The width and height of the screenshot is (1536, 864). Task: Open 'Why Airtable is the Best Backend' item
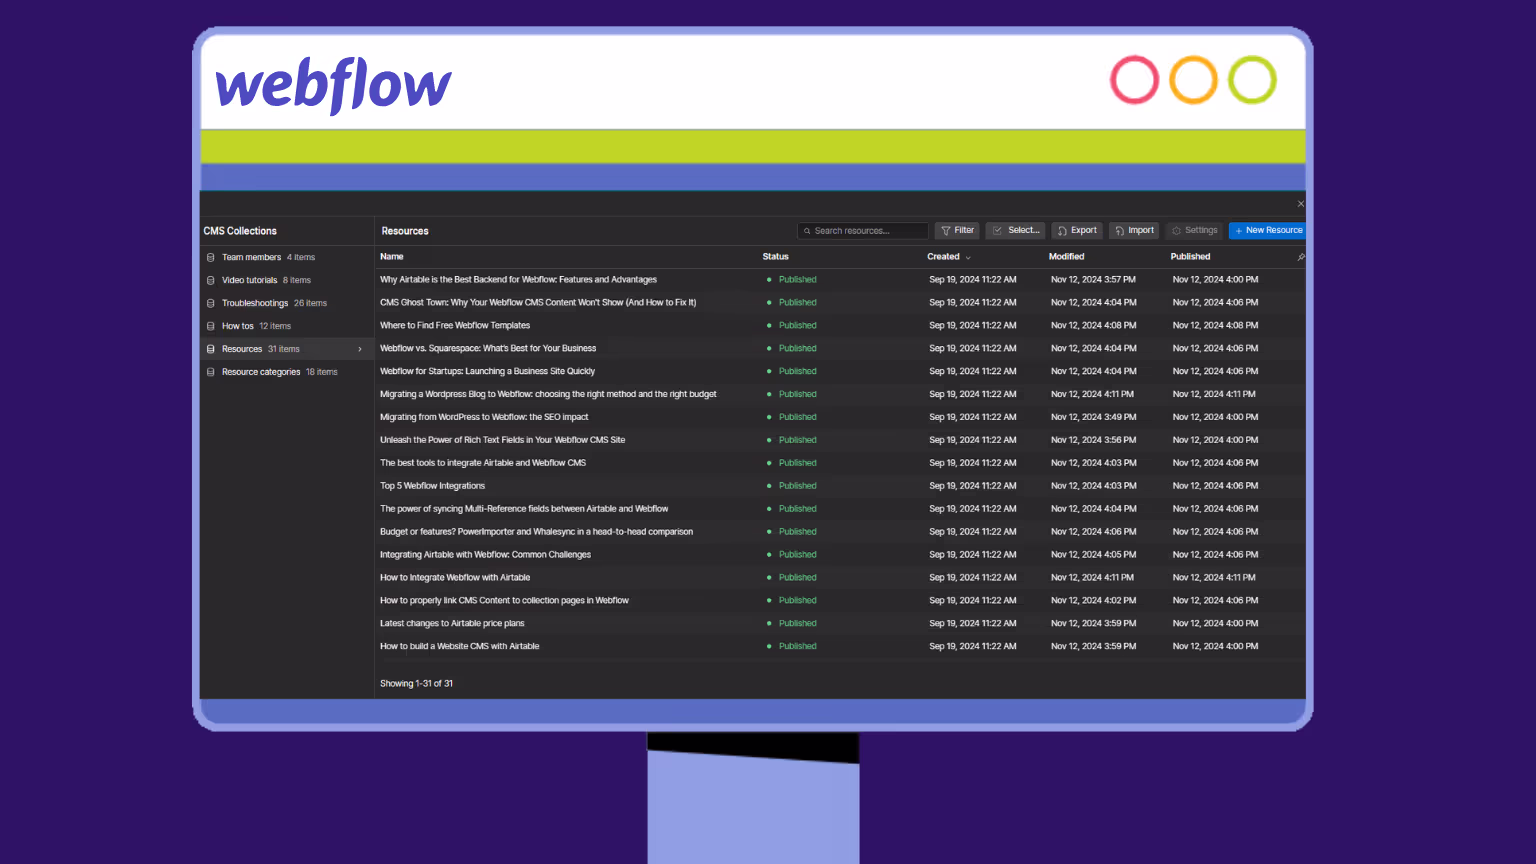tap(518, 280)
